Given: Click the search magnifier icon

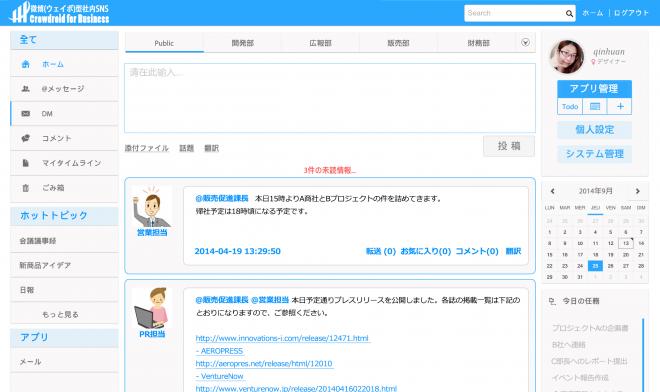Looking at the screenshot, I should tap(569, 13).
